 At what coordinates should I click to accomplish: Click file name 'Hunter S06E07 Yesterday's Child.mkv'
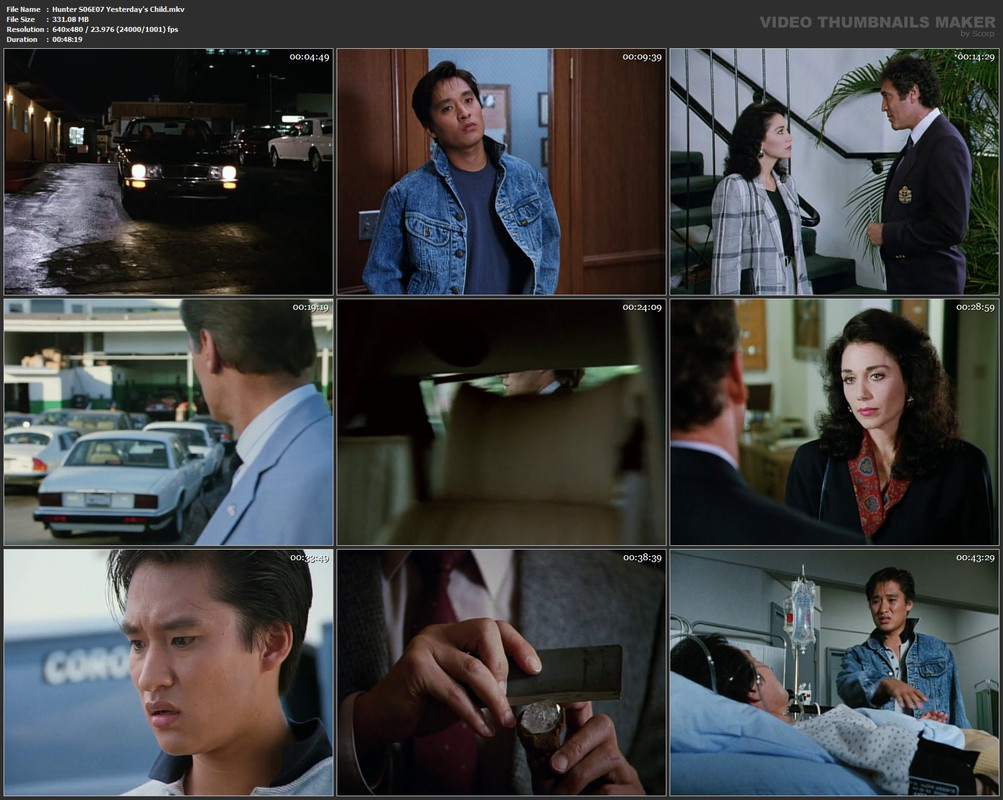tap(118, 10)
